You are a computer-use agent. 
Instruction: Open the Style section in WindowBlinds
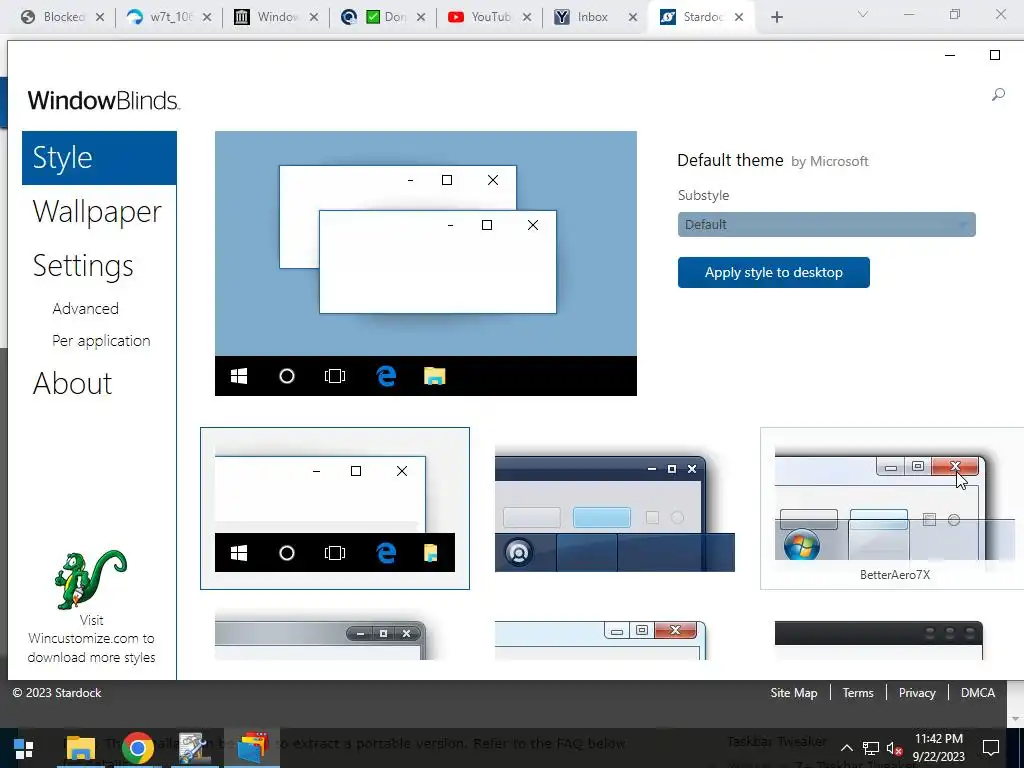click(99, 158)
